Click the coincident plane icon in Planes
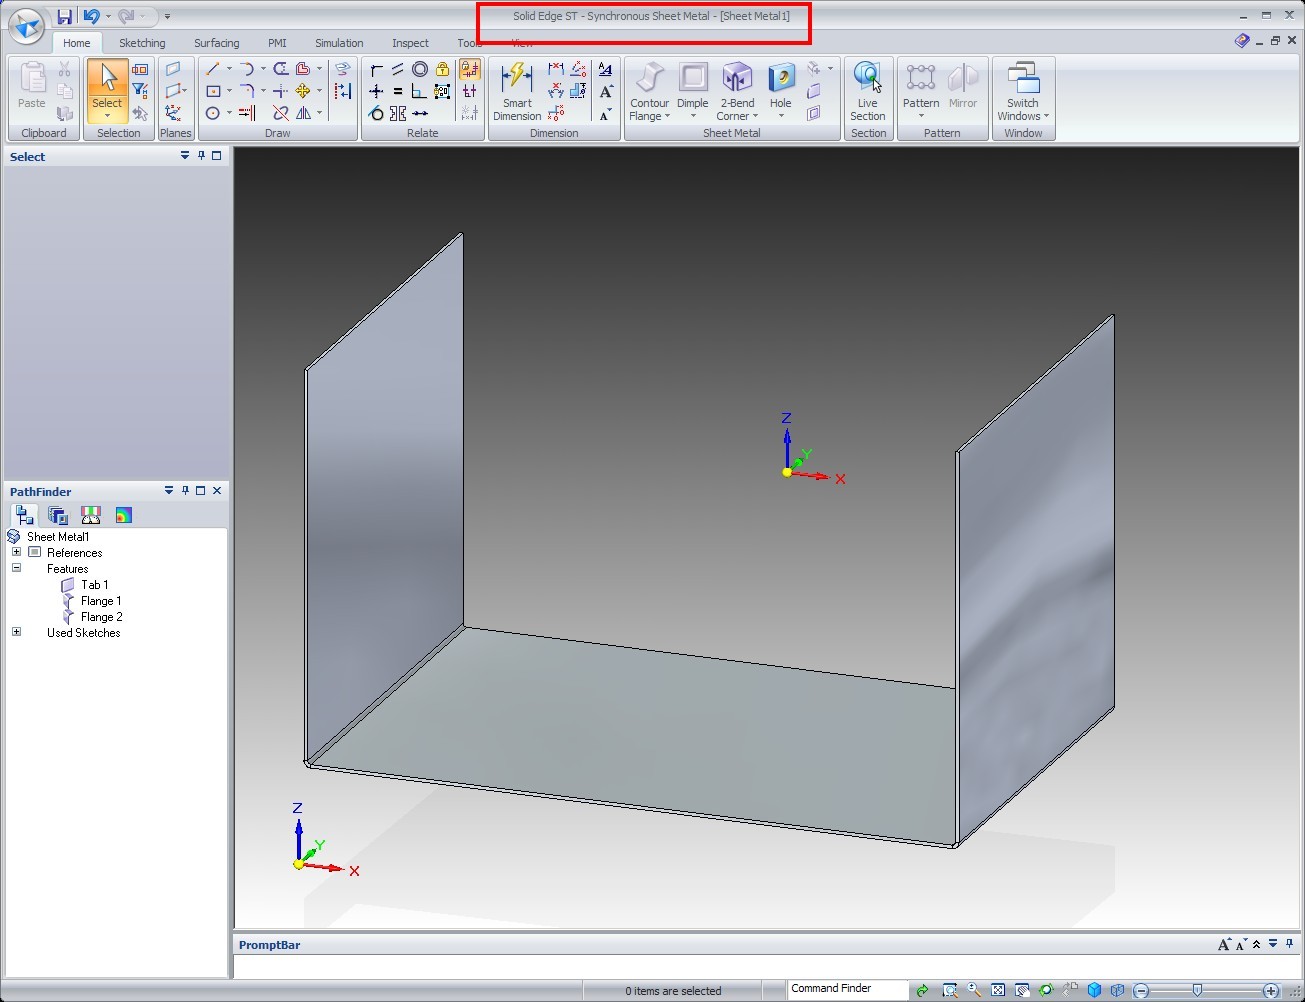 (173, 69)
